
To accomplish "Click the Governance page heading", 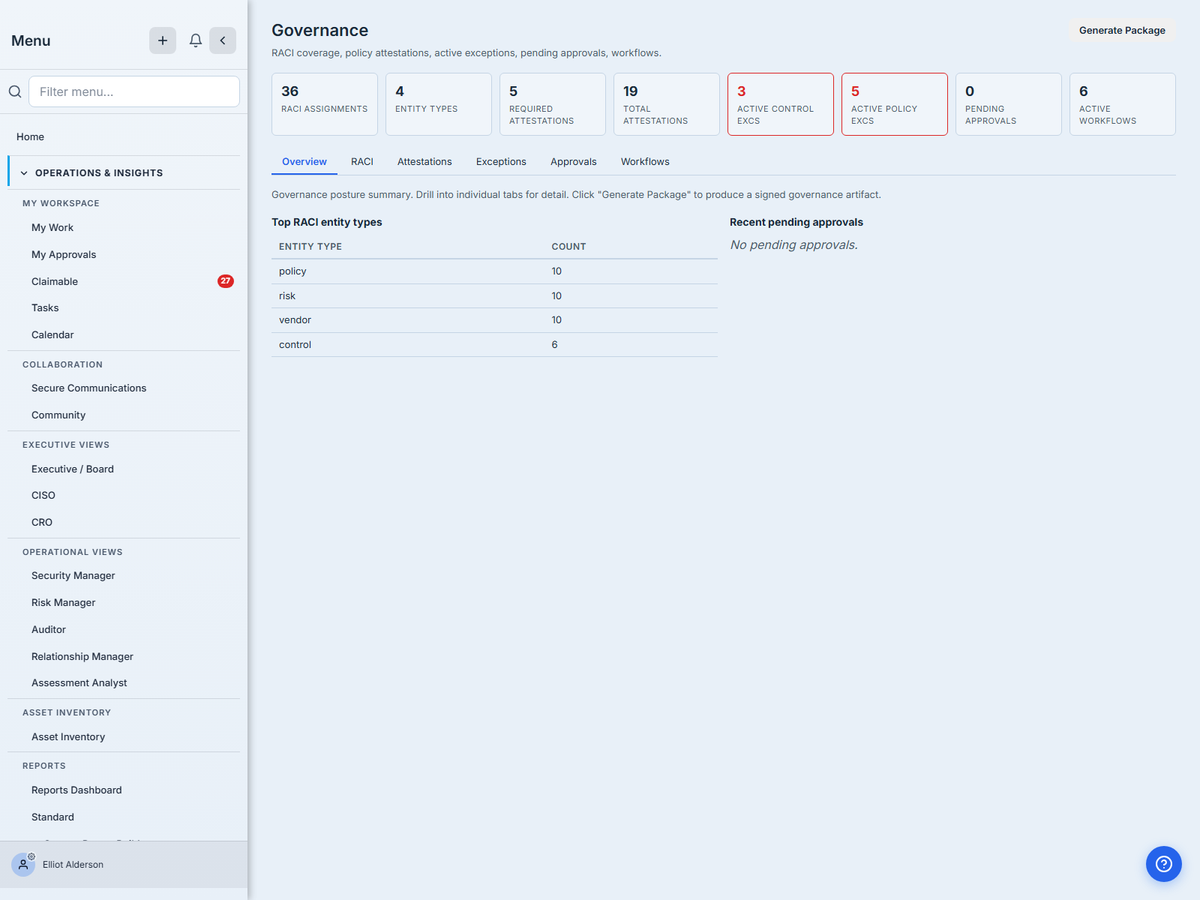I will (320, 31).
